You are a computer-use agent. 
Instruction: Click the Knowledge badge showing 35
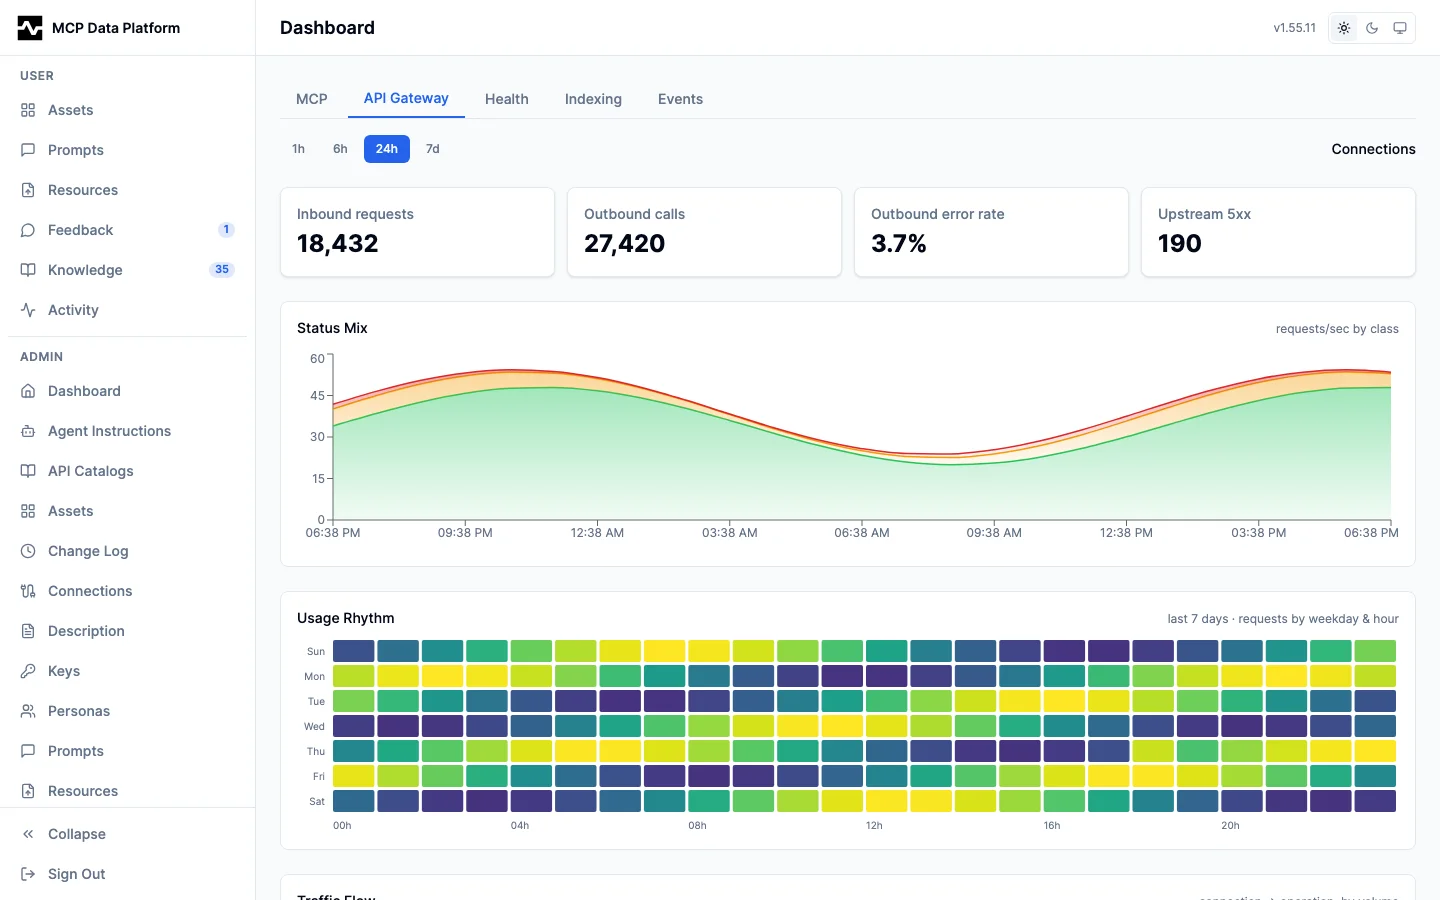(222, 270)
